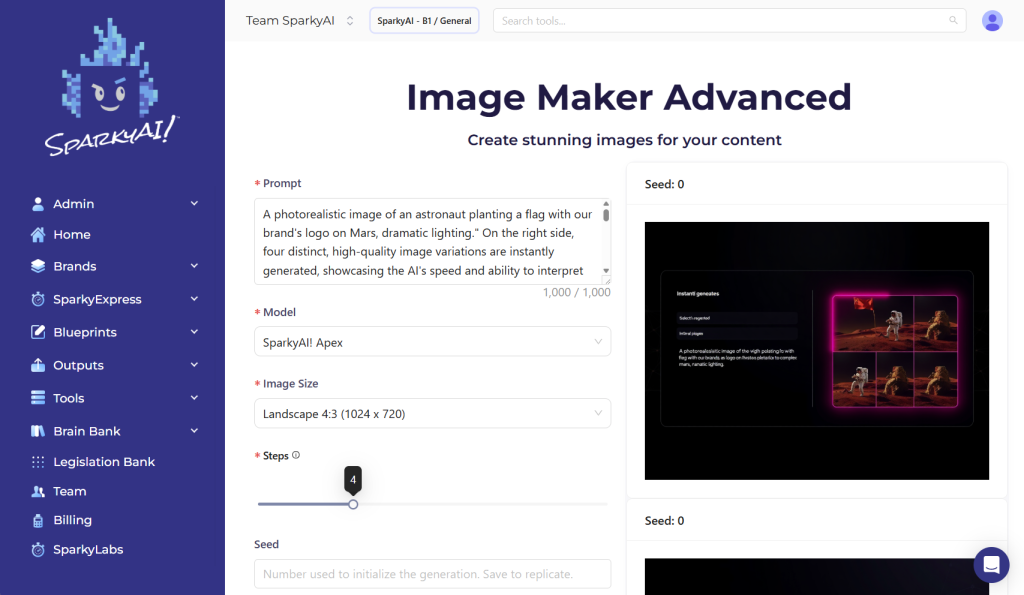Select the Admin icon in the sidebar
The image size is (1024, 595).
tap(37, 202)
